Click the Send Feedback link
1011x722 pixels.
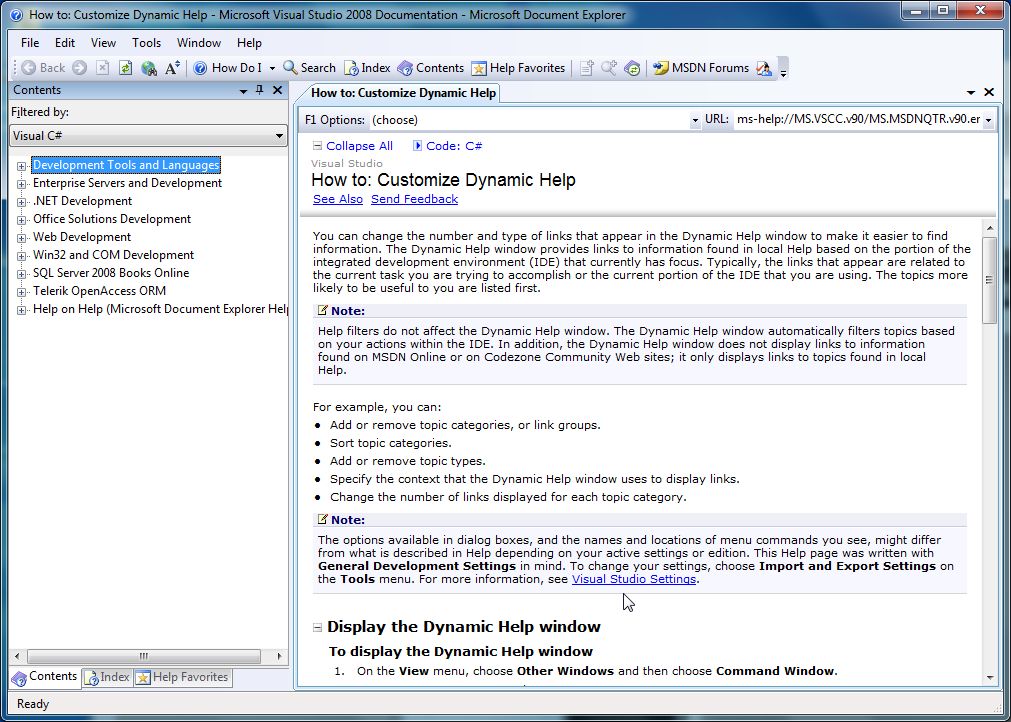tap(415, 200)
